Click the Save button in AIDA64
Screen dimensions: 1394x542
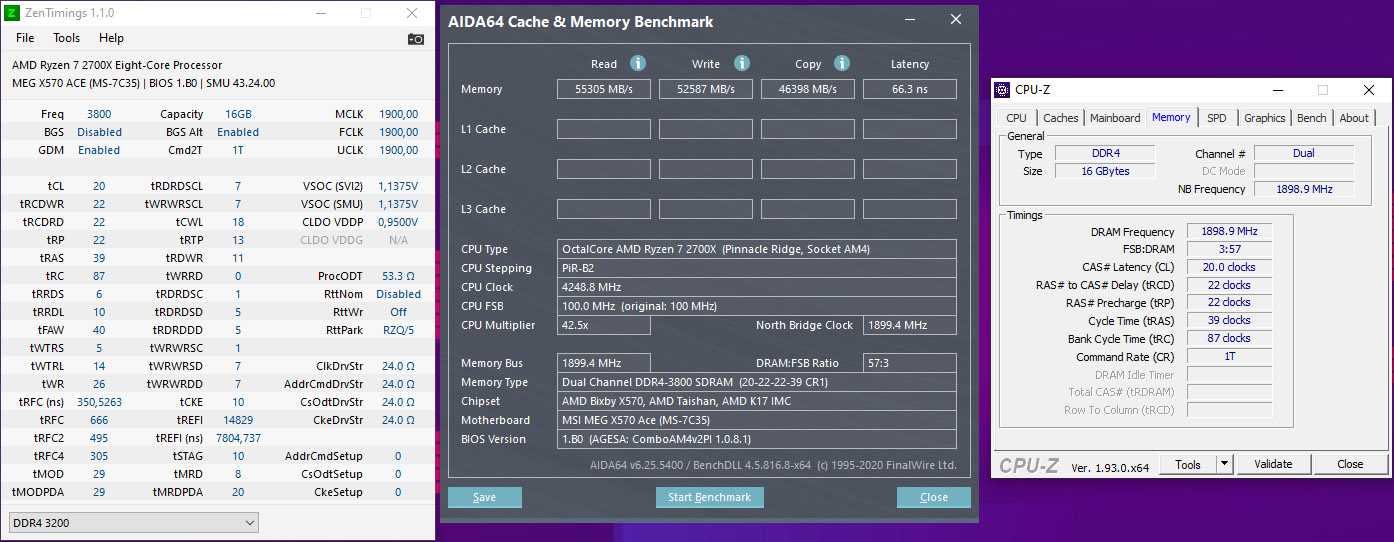coord(484,497)
